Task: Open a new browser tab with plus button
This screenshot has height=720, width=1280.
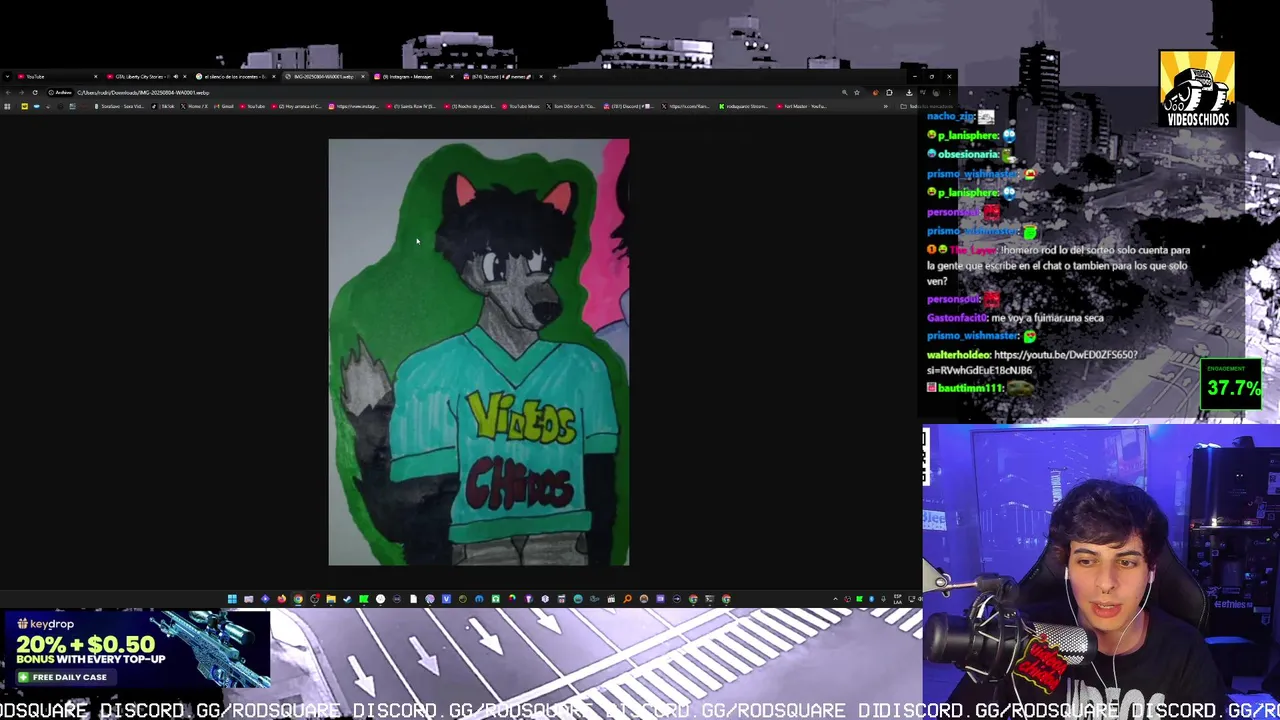Action: click(x=554, y=76)
